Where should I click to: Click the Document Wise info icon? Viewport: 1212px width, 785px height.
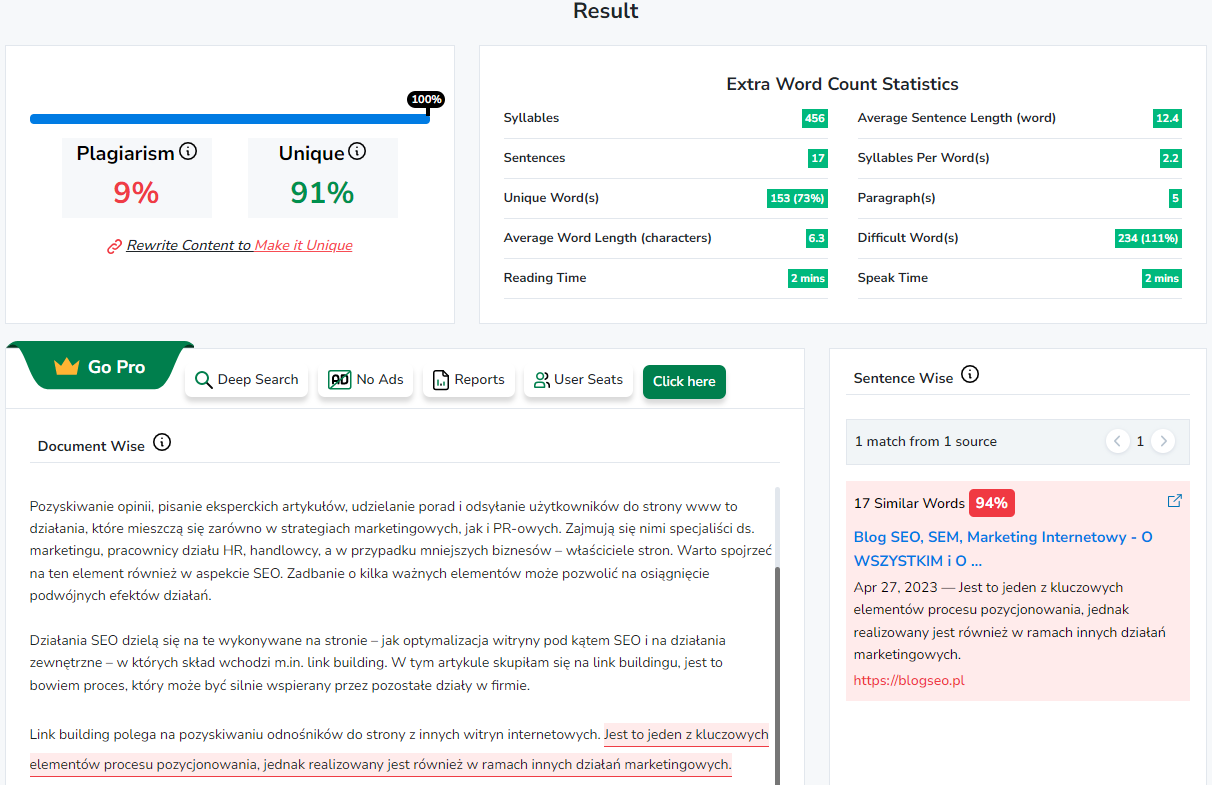[162, 442]
